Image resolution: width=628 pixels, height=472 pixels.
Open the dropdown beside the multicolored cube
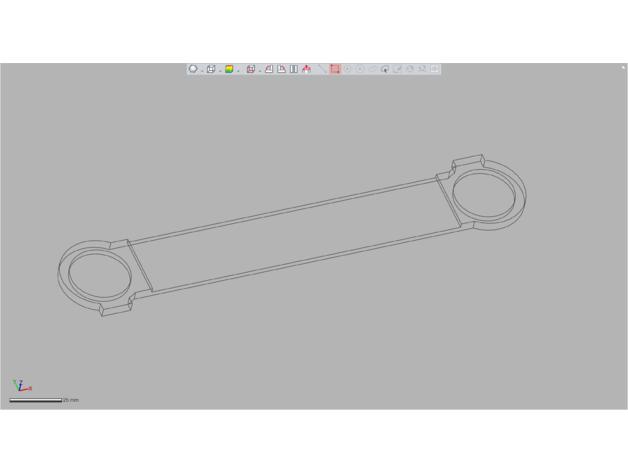click(x=238, y=70)
